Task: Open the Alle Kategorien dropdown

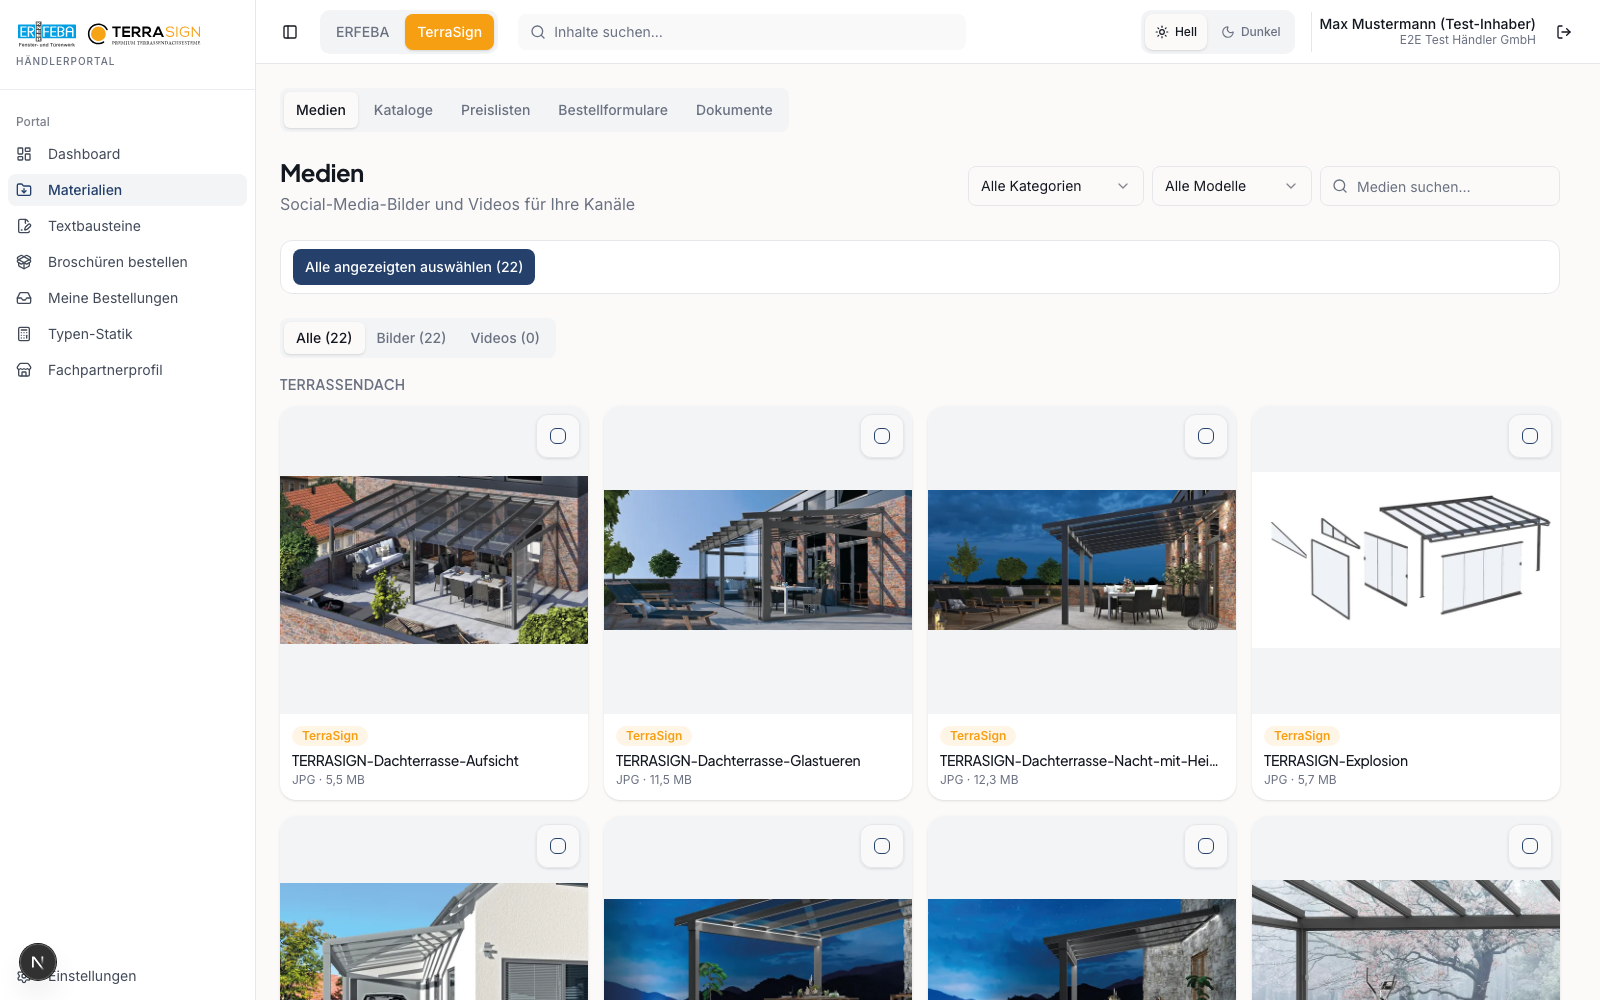Action: click(x=1055, y=186)
